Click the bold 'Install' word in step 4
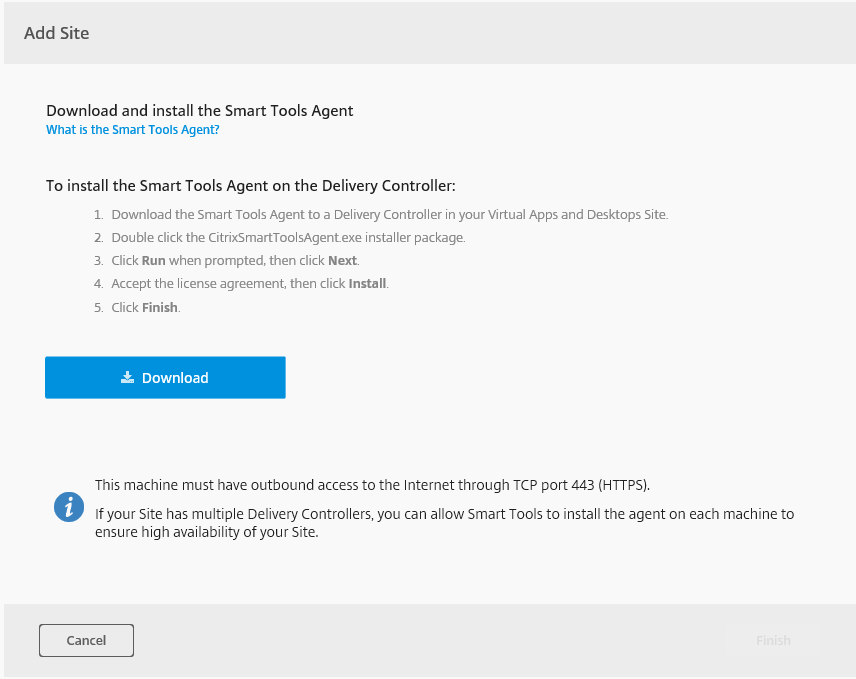This screenshot has height=679, width=856. 367,284
